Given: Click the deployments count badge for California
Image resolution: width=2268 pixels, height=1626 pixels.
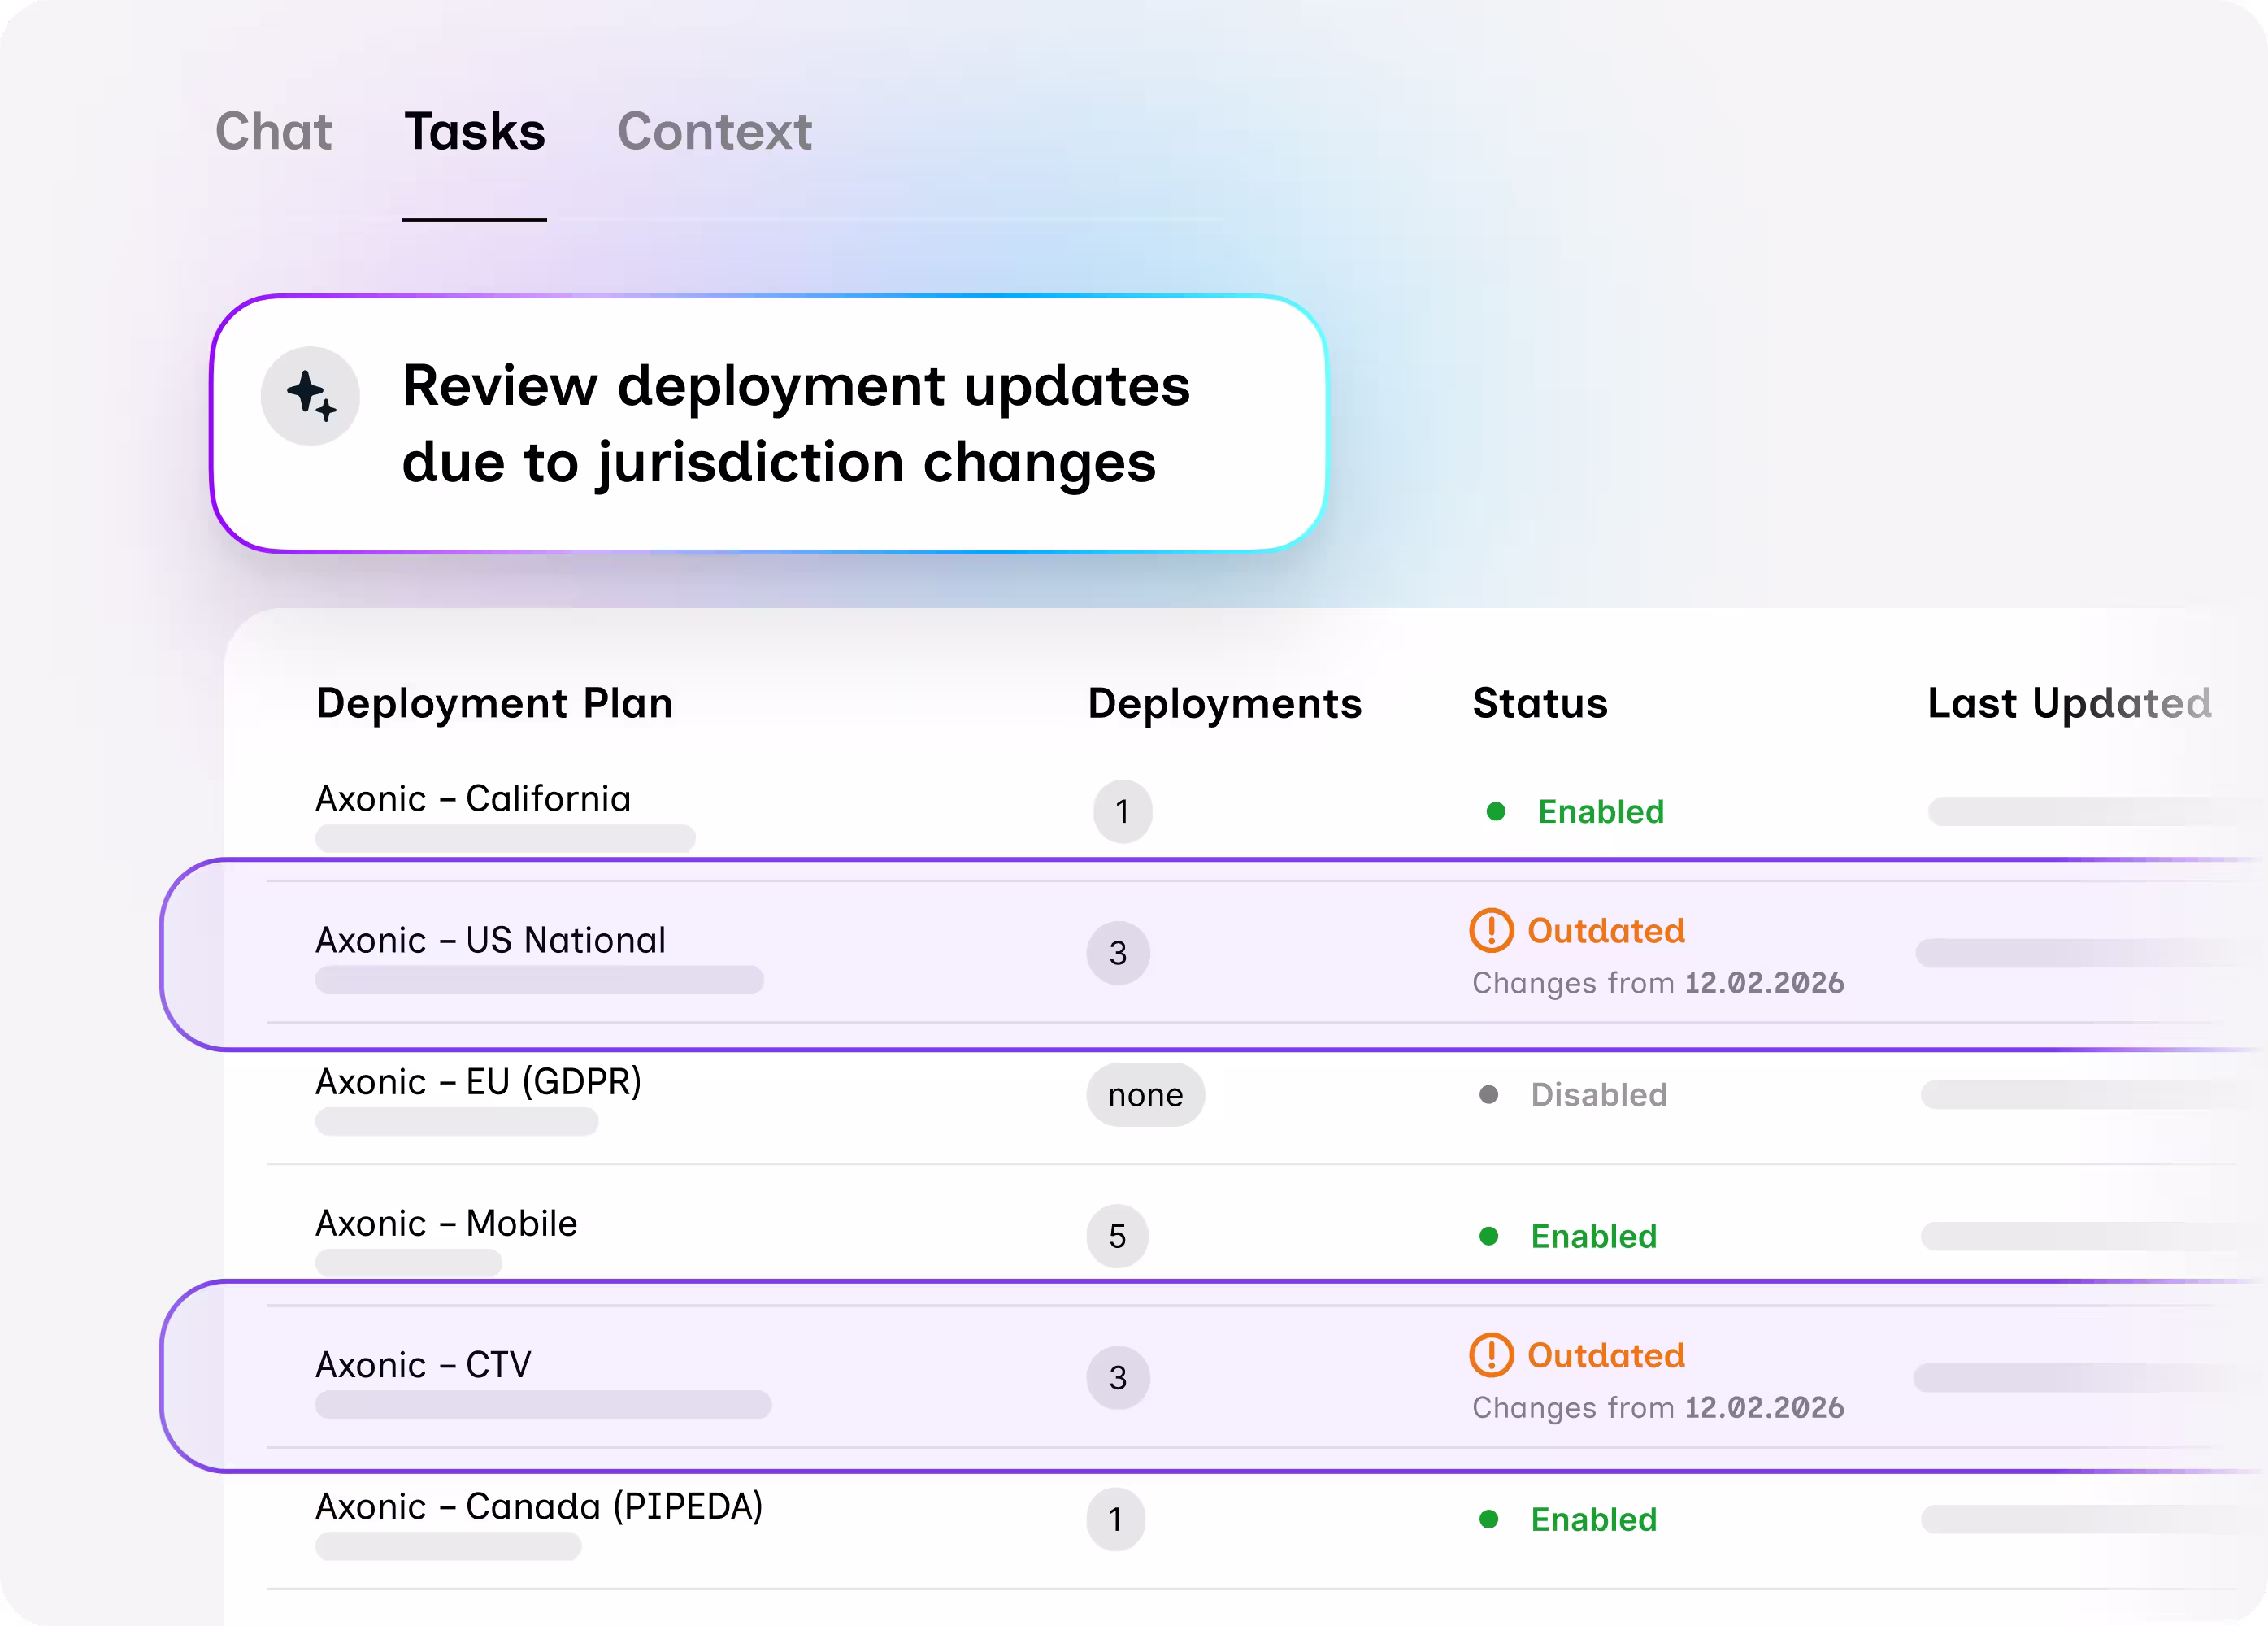Looking at the screenshot, I should 1122,811.
